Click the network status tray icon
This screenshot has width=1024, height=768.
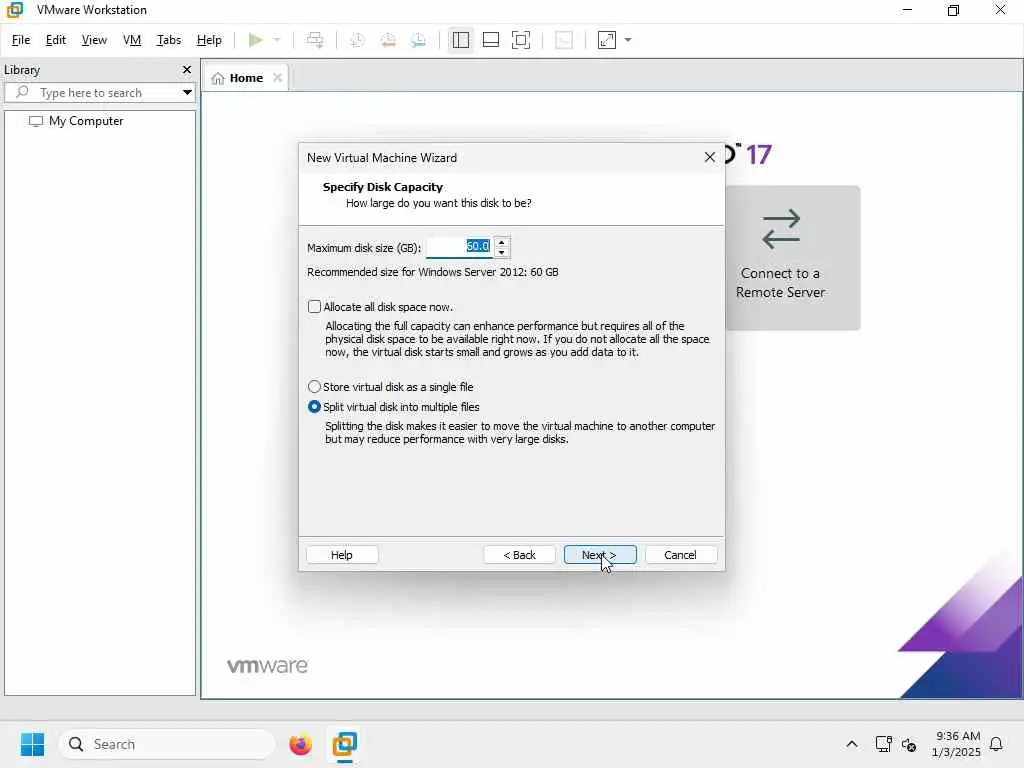point(883,744)
